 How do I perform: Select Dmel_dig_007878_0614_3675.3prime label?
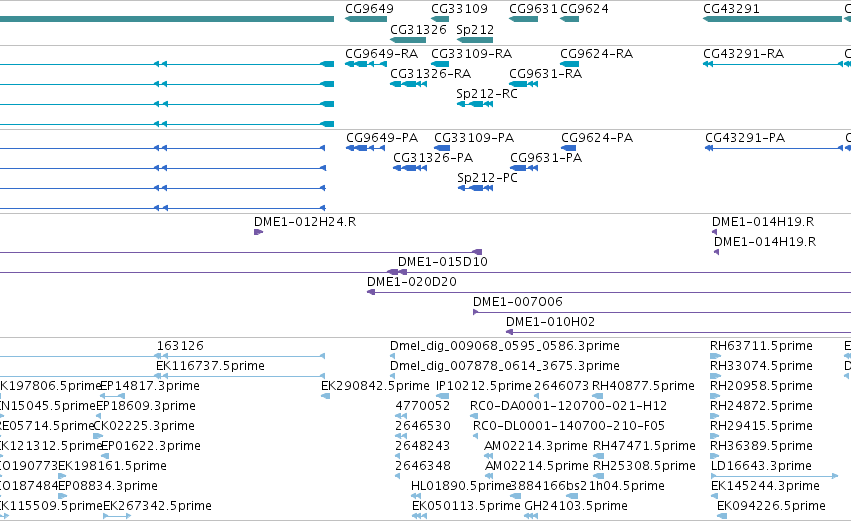click(x=505, y=366)
